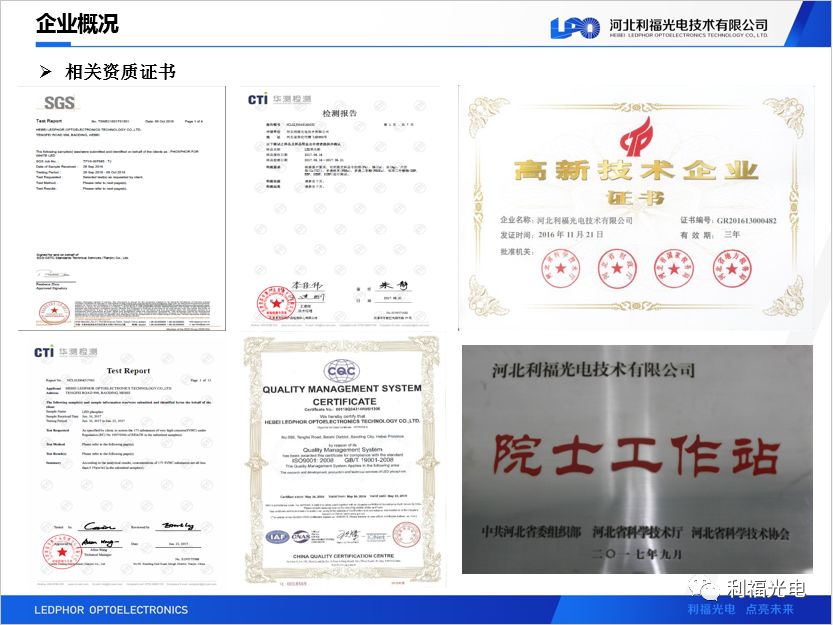The width and height of the screenshot is (833, 625).
Task: Open the CTI 检测报告 document image
Action: point(340,208)
